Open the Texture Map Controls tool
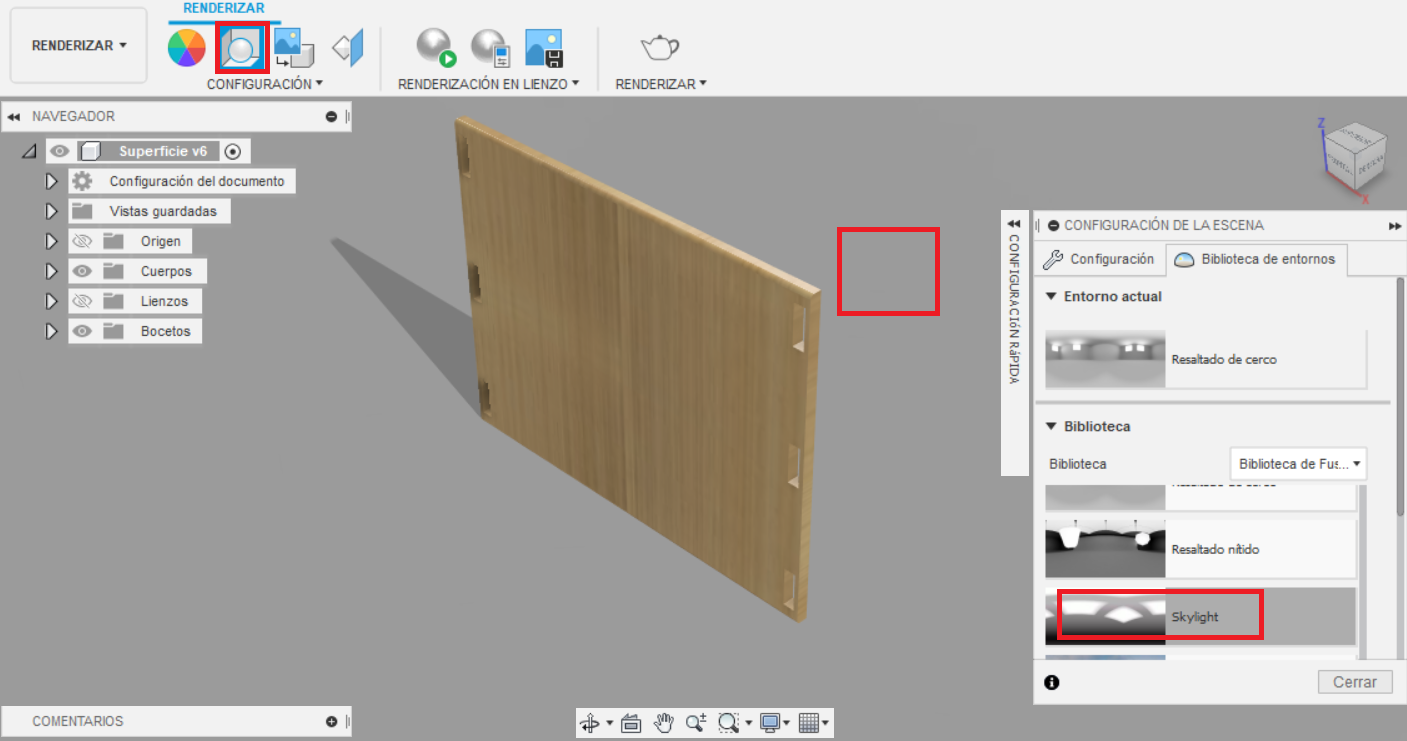1407x741 pixels. click(x=347, y=47)
